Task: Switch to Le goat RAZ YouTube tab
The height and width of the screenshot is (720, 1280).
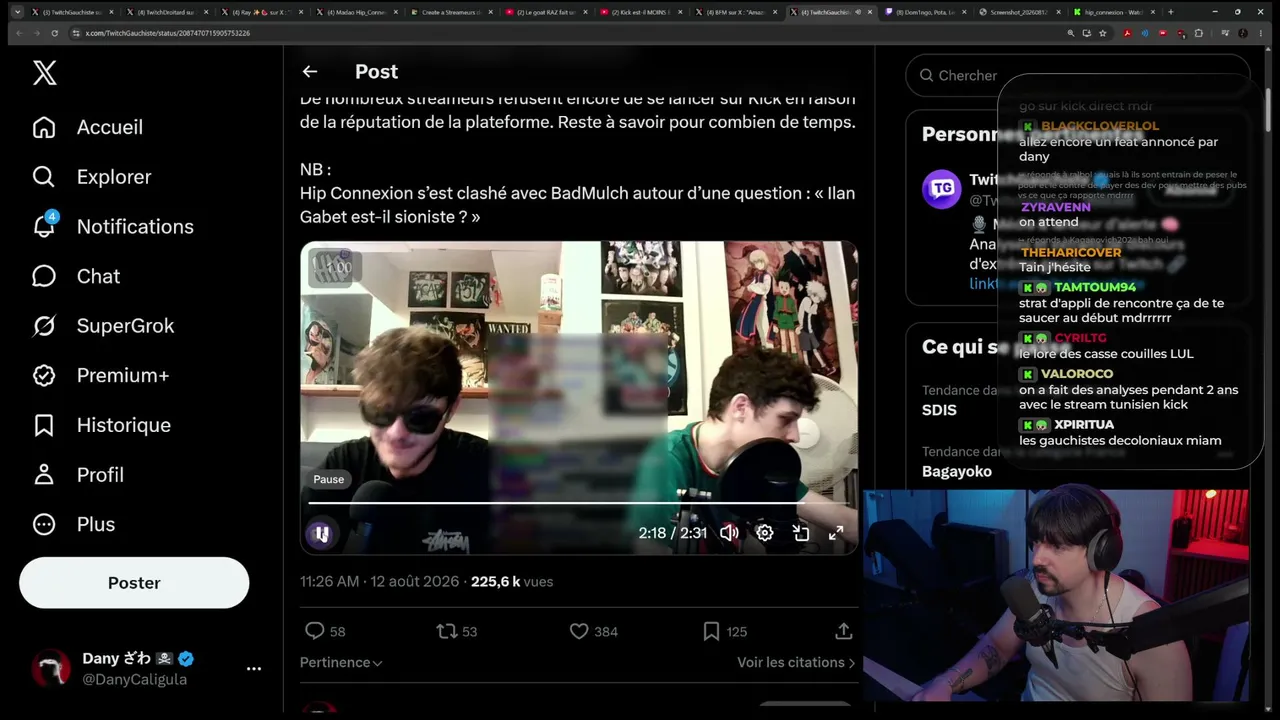Action: (545, 12)
